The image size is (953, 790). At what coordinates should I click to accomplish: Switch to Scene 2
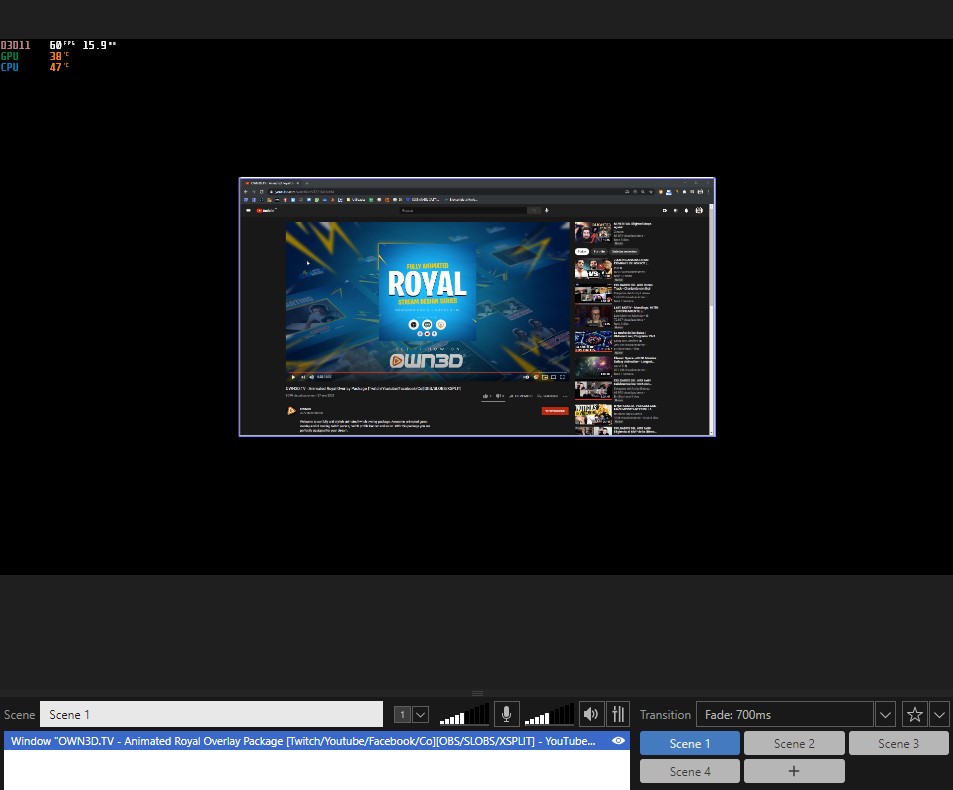click(793, 743)
